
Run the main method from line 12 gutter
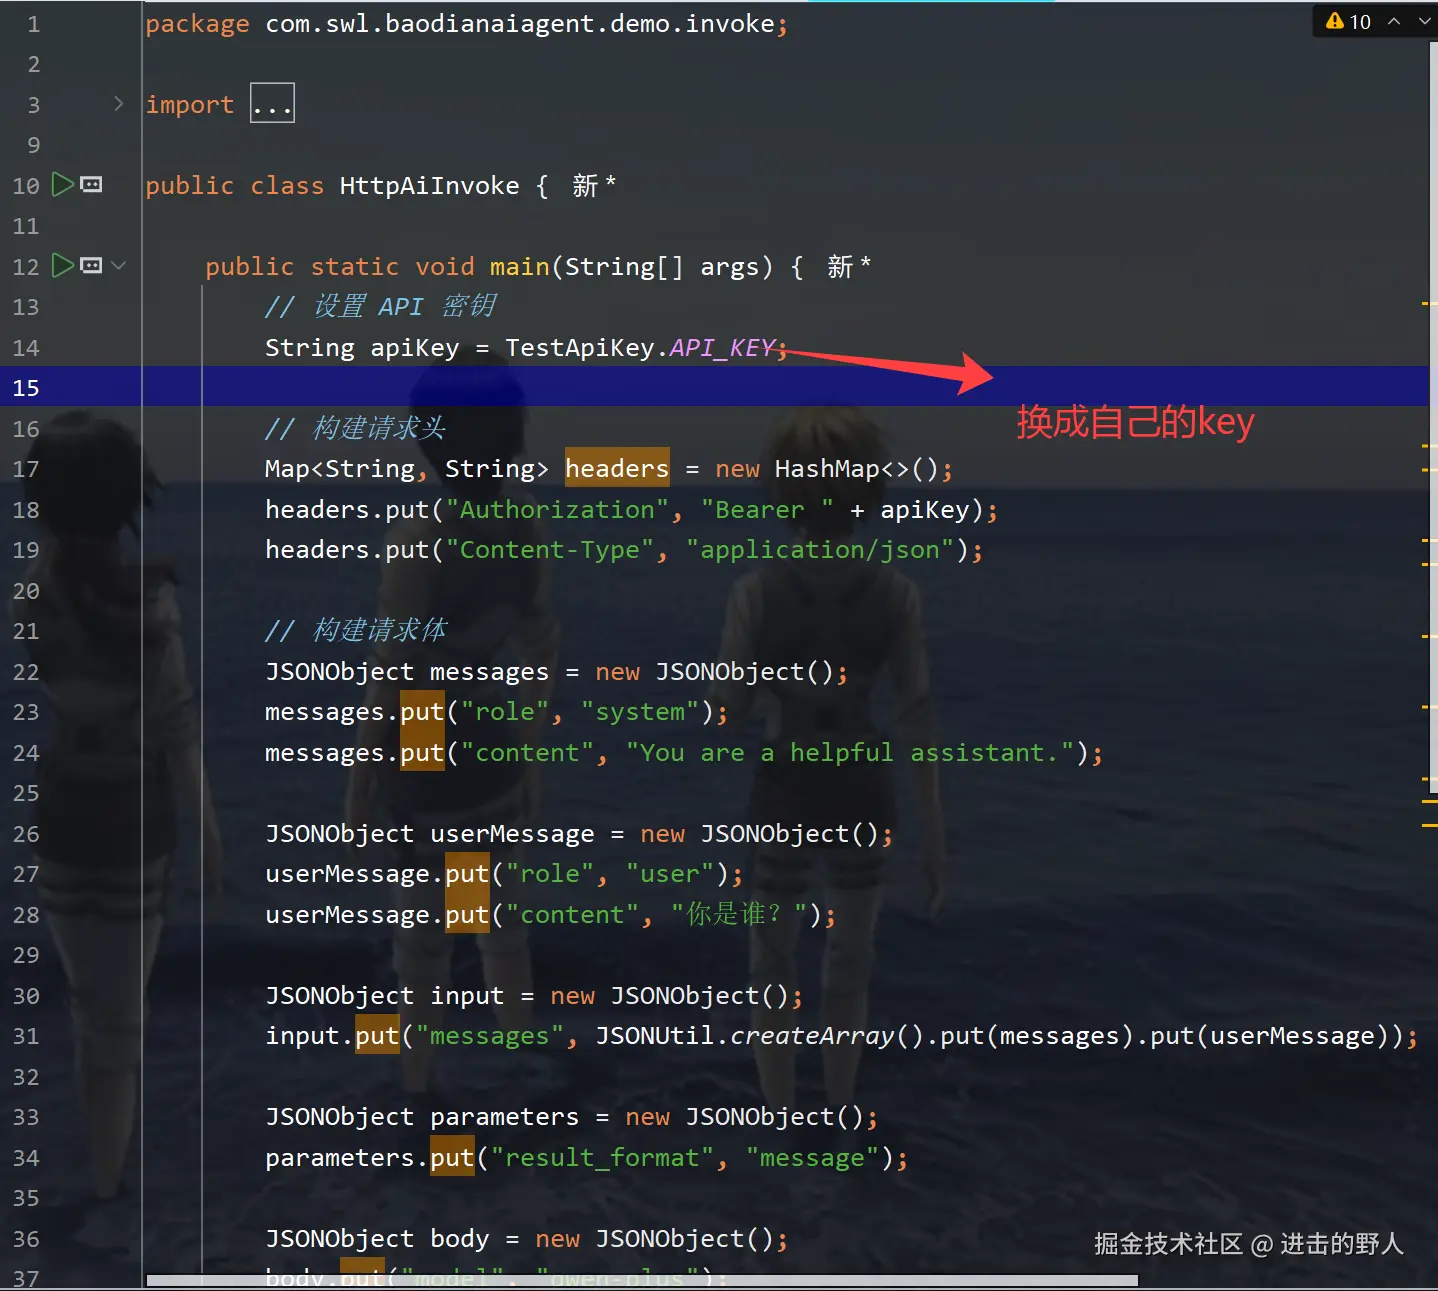63,265
